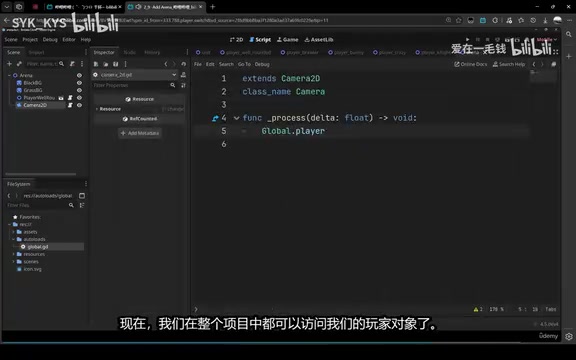
Task: Click the search magnifier in Scene filter
Action: click(61, 64)
